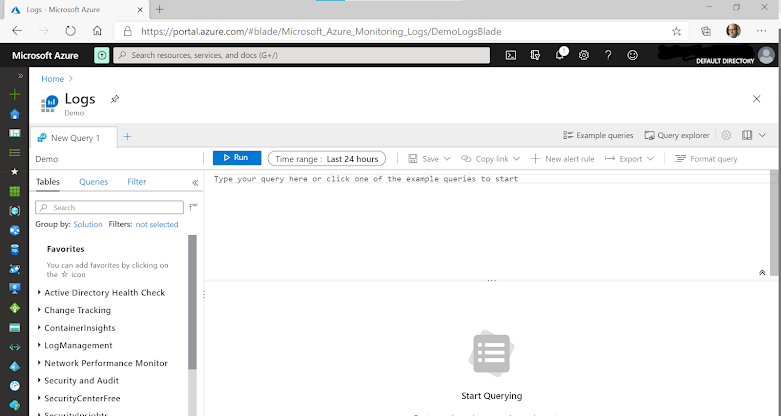This screenshot has height=416, width=781.
Task: Click the tables list scrollbar
Action: tap(192, 302)
